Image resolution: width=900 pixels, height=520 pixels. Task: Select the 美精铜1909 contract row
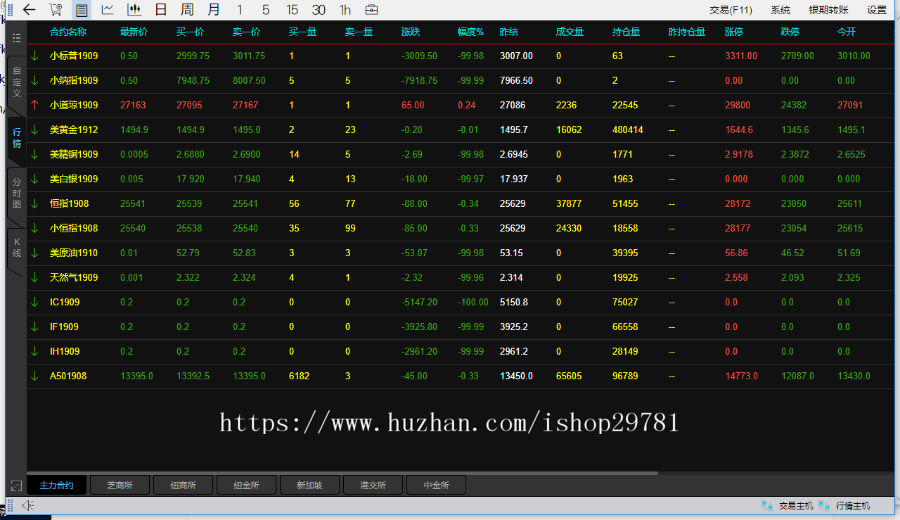460,154
